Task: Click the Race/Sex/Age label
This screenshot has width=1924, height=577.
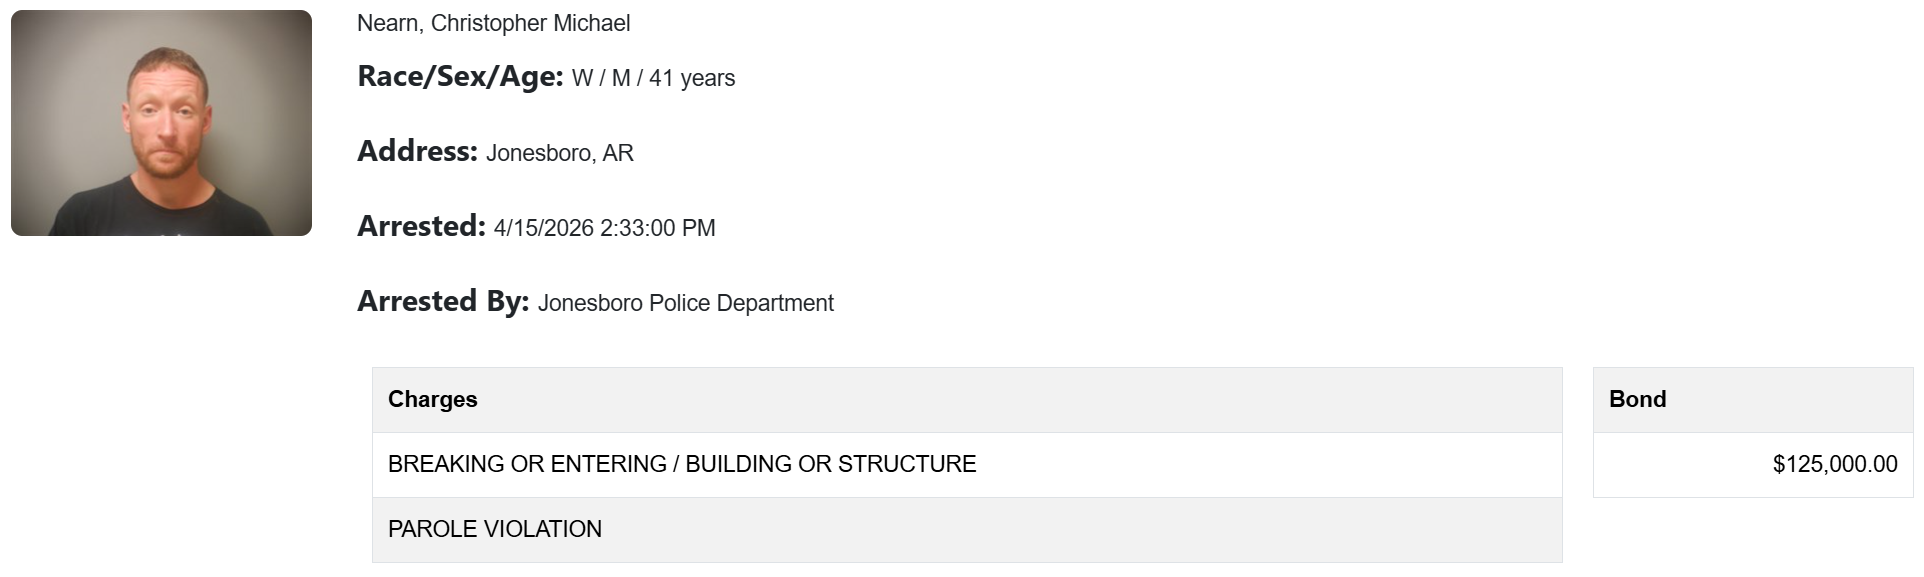Action: coord(460,77)
